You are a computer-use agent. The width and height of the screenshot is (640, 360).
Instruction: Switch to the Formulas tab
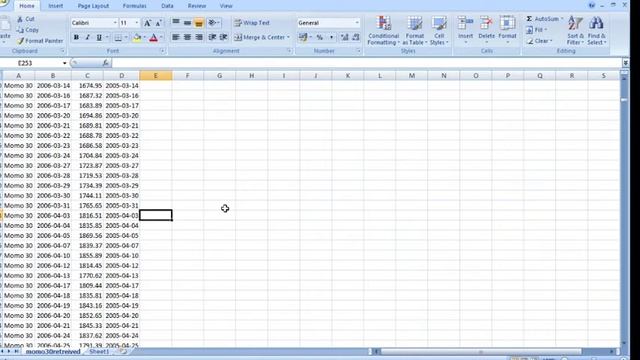[x=135, y=6]
